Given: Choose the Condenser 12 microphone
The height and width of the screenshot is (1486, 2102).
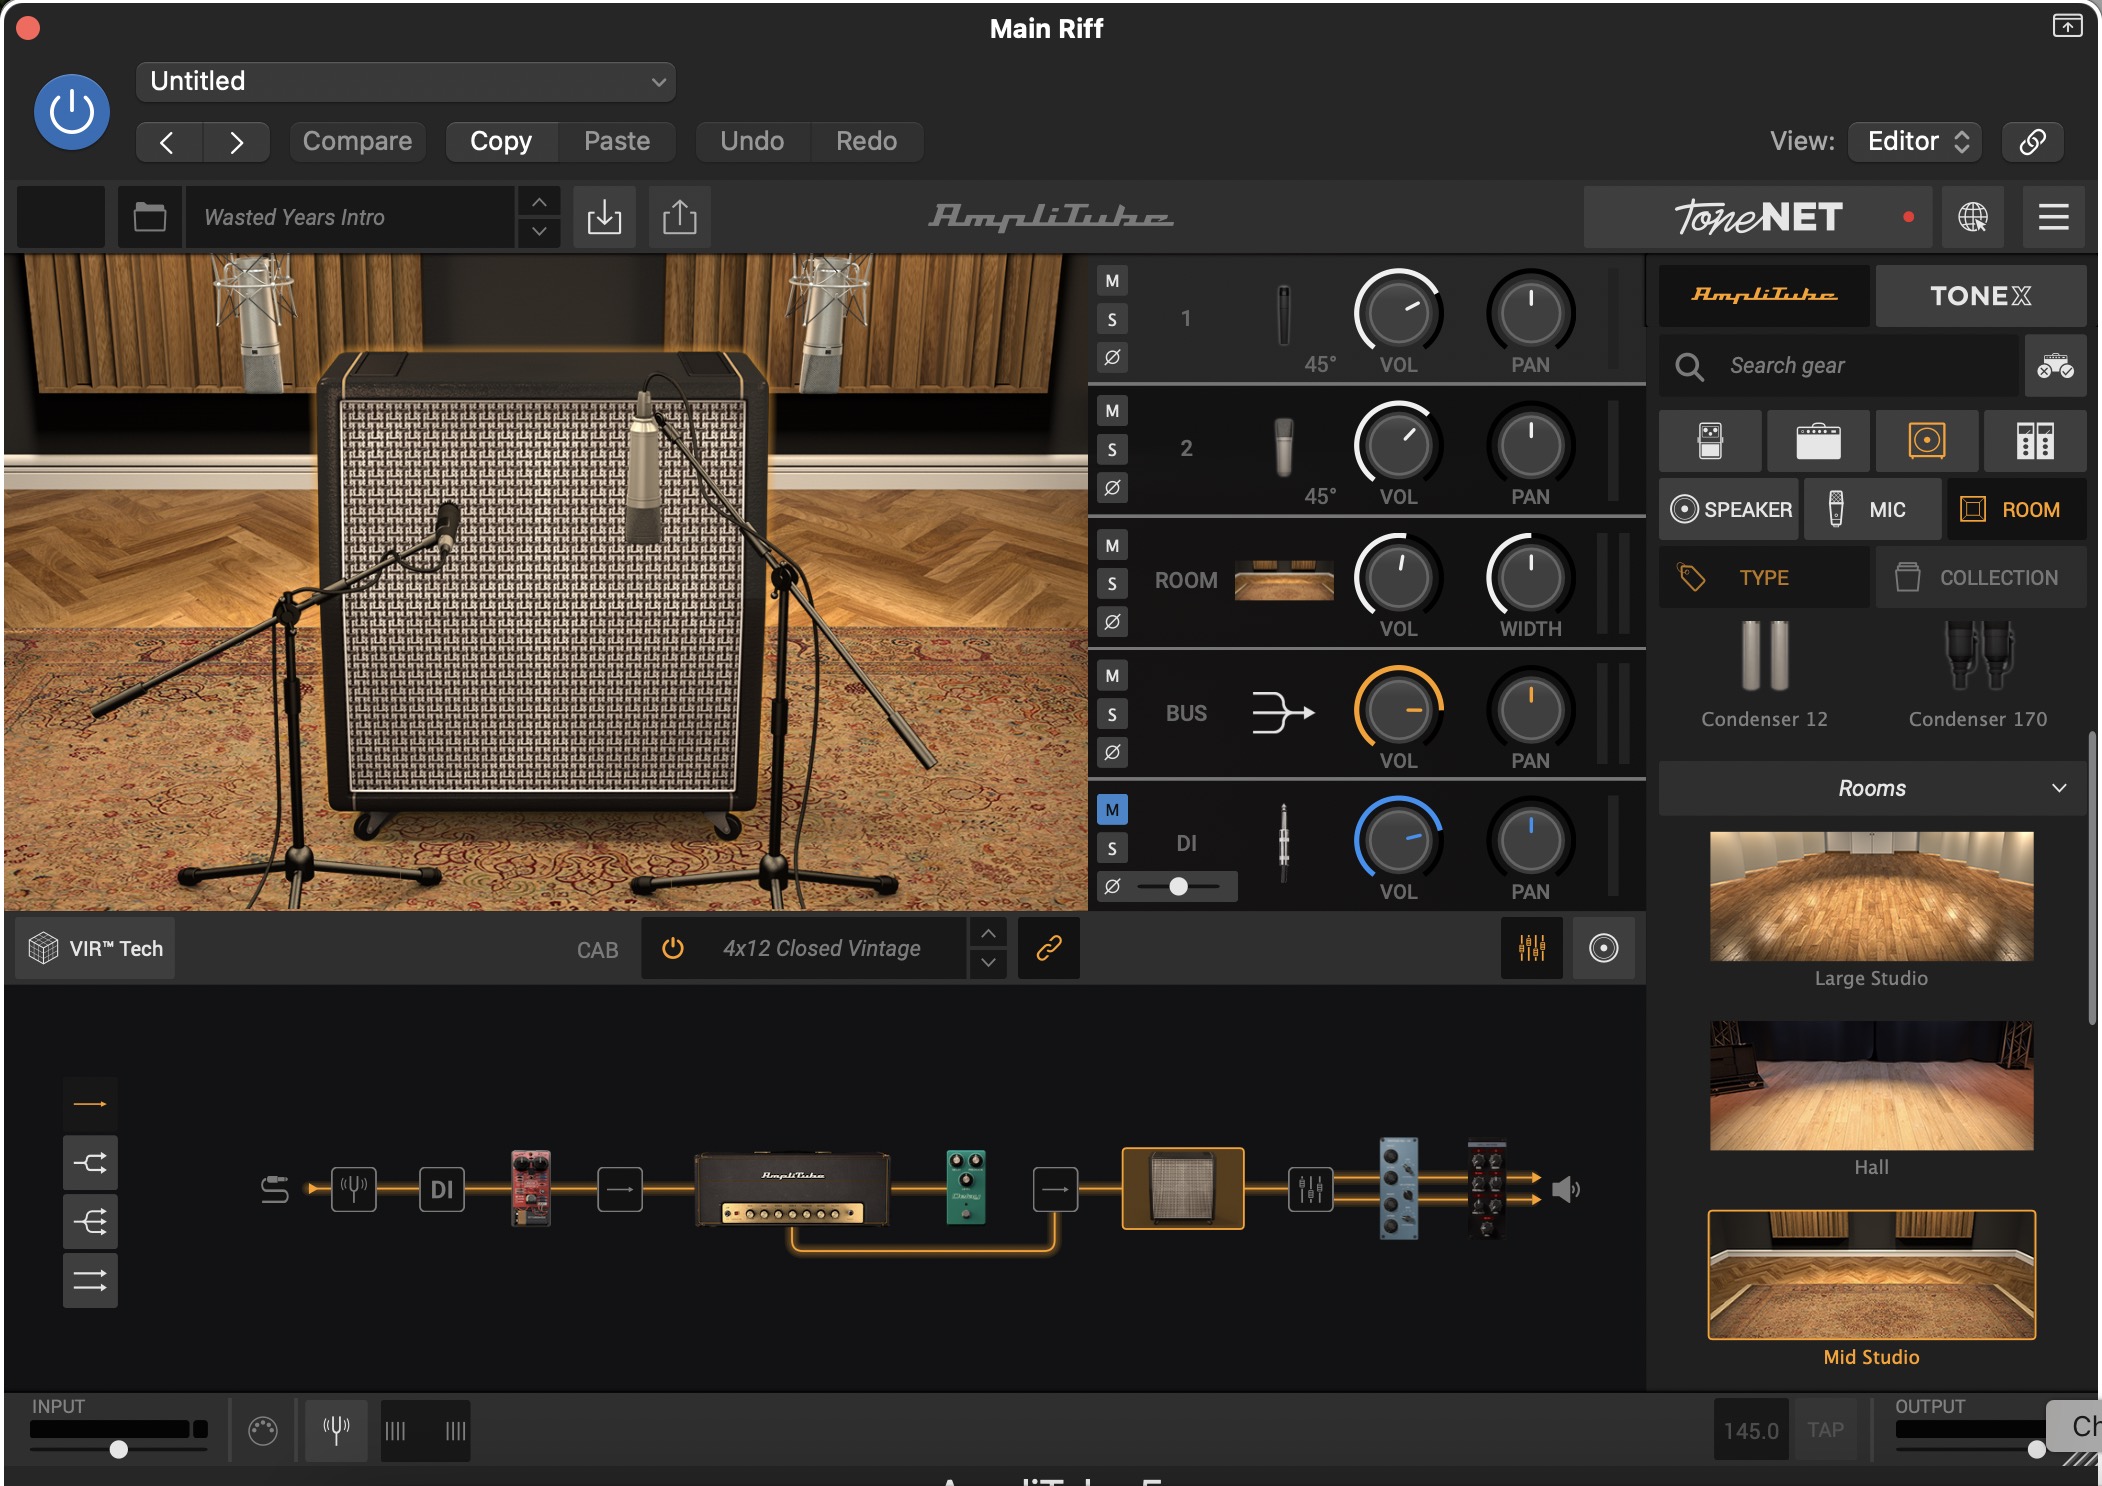Looking at the screenshot, I should 1764,674.
